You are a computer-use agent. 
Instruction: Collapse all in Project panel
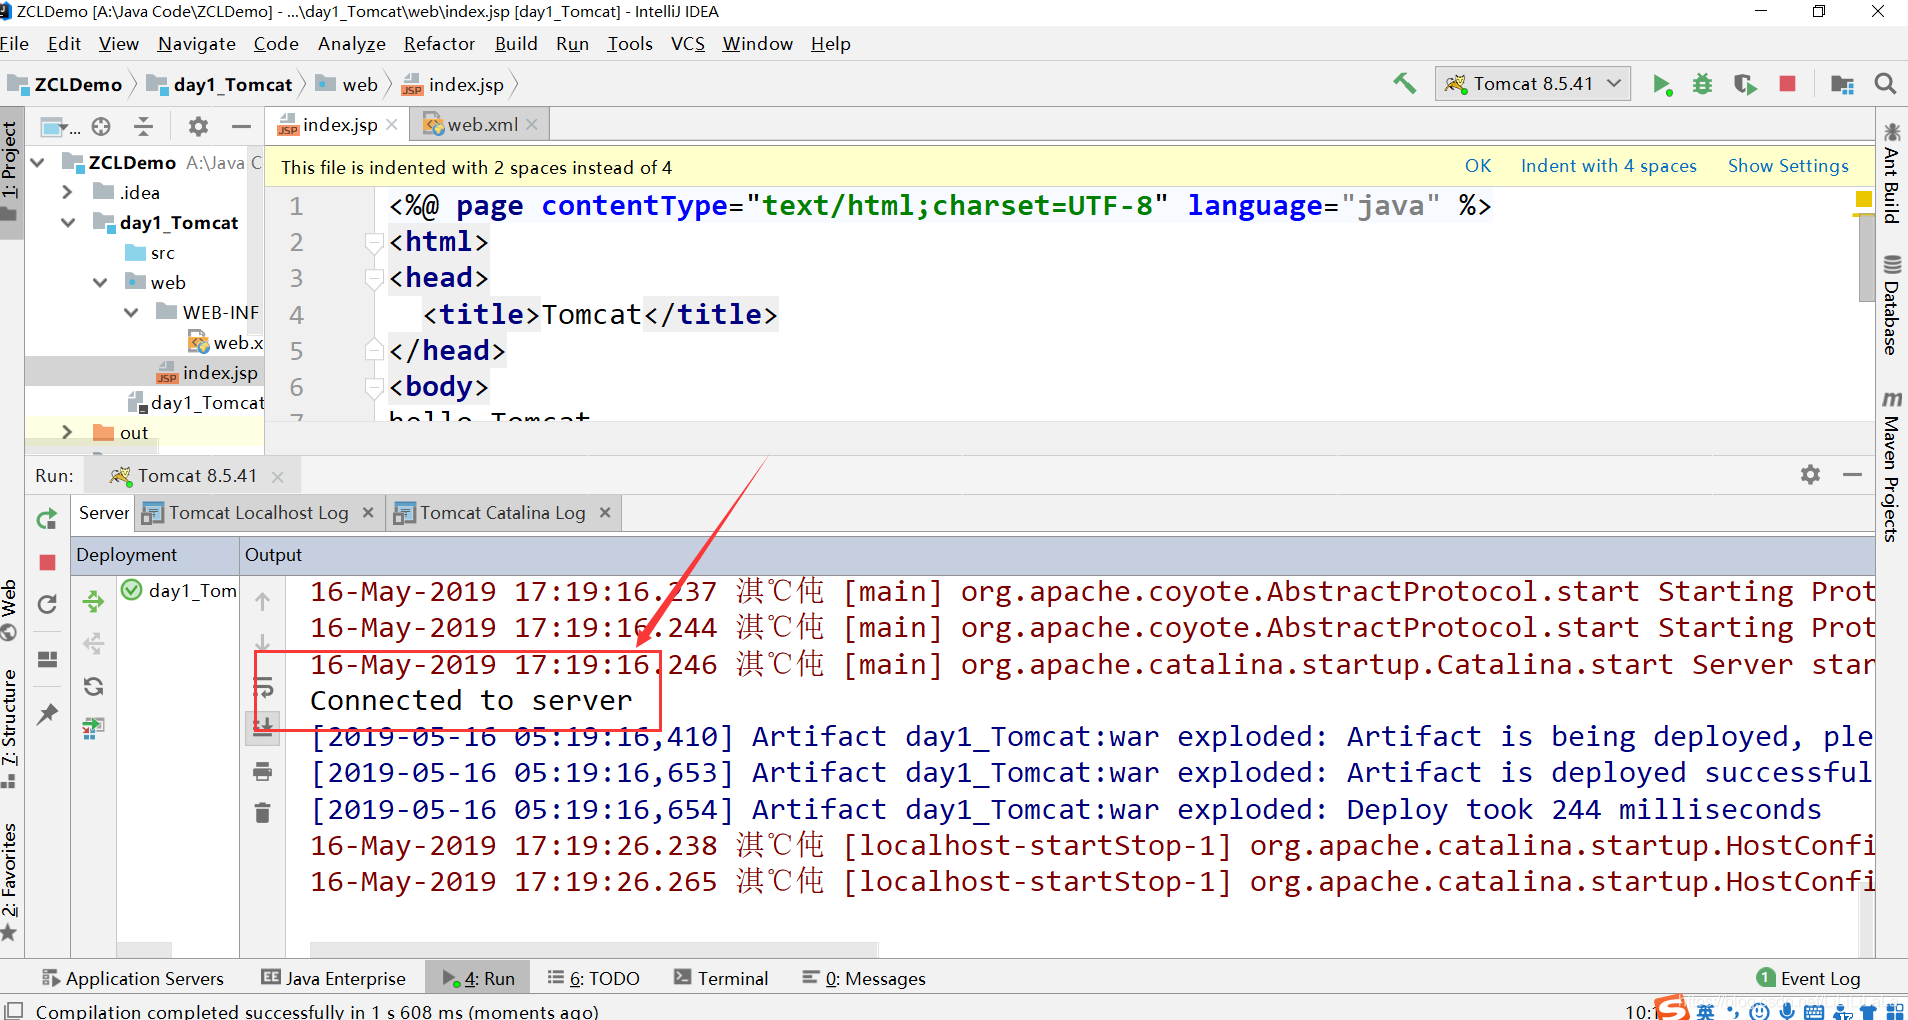(x=144, y=126)
